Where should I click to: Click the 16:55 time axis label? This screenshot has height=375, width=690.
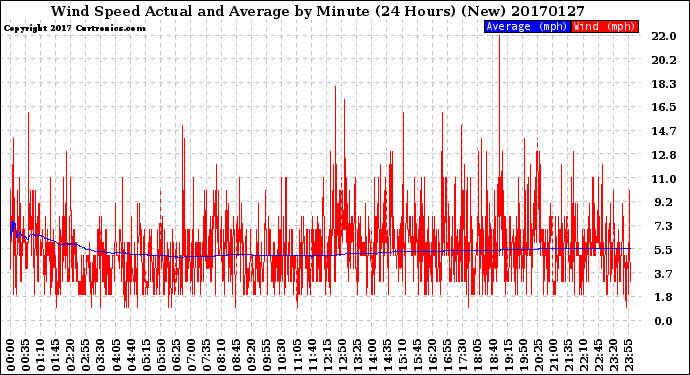pos(448,355)
